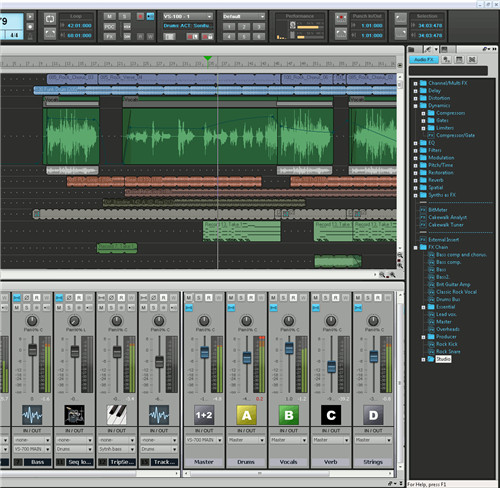Select Classic Rock Vocal FX chain

click(456, 292)
